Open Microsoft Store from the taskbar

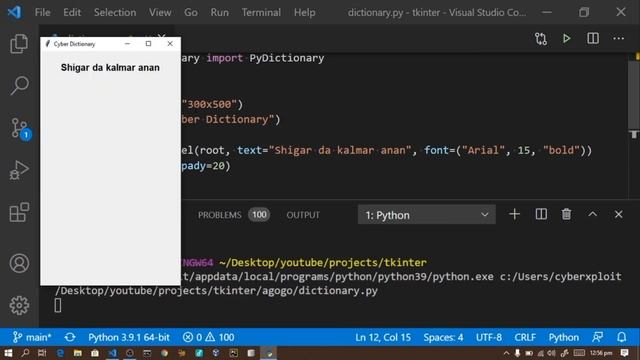(x=95, y=353)
